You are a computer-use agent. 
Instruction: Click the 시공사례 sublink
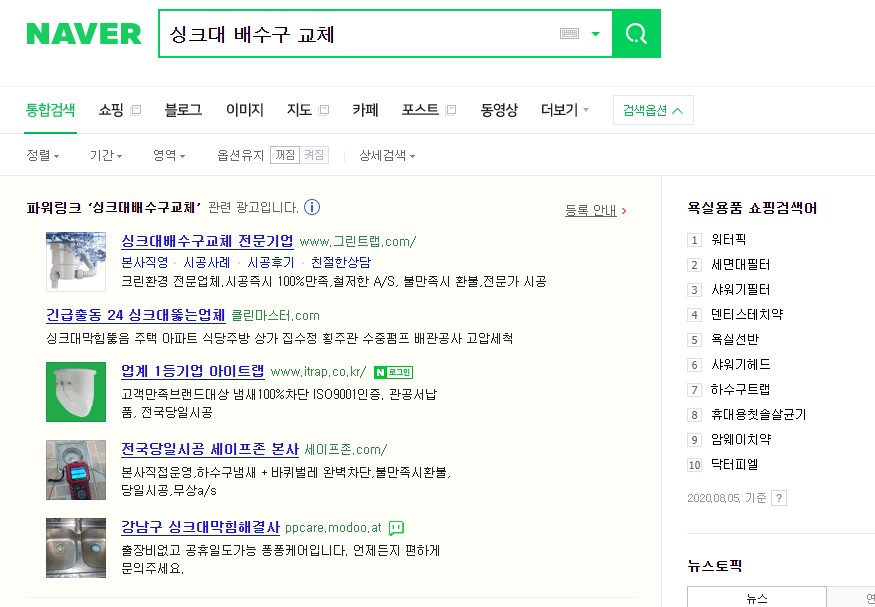pyautogui.click(x=207, y=262)
